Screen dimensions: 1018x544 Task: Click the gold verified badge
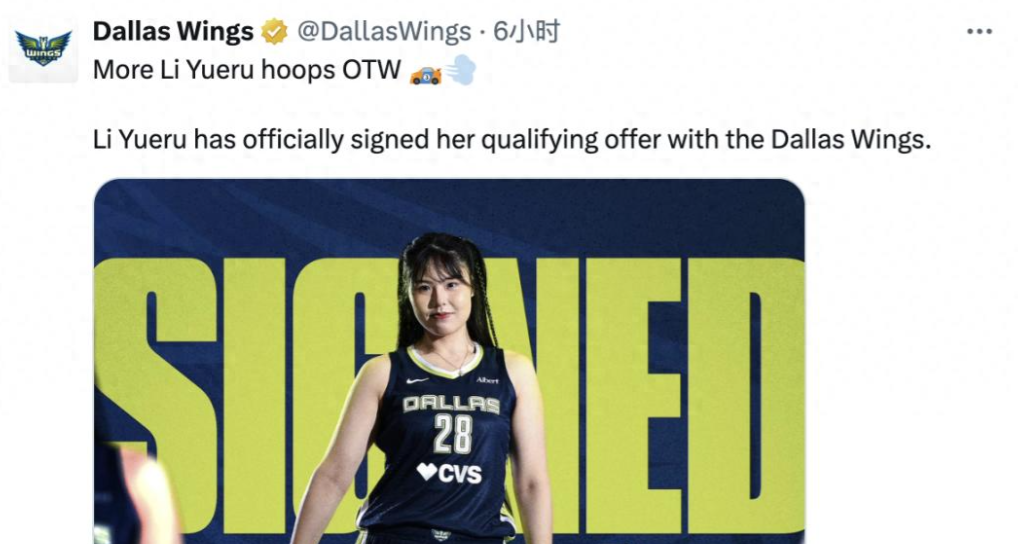point(274,32)
